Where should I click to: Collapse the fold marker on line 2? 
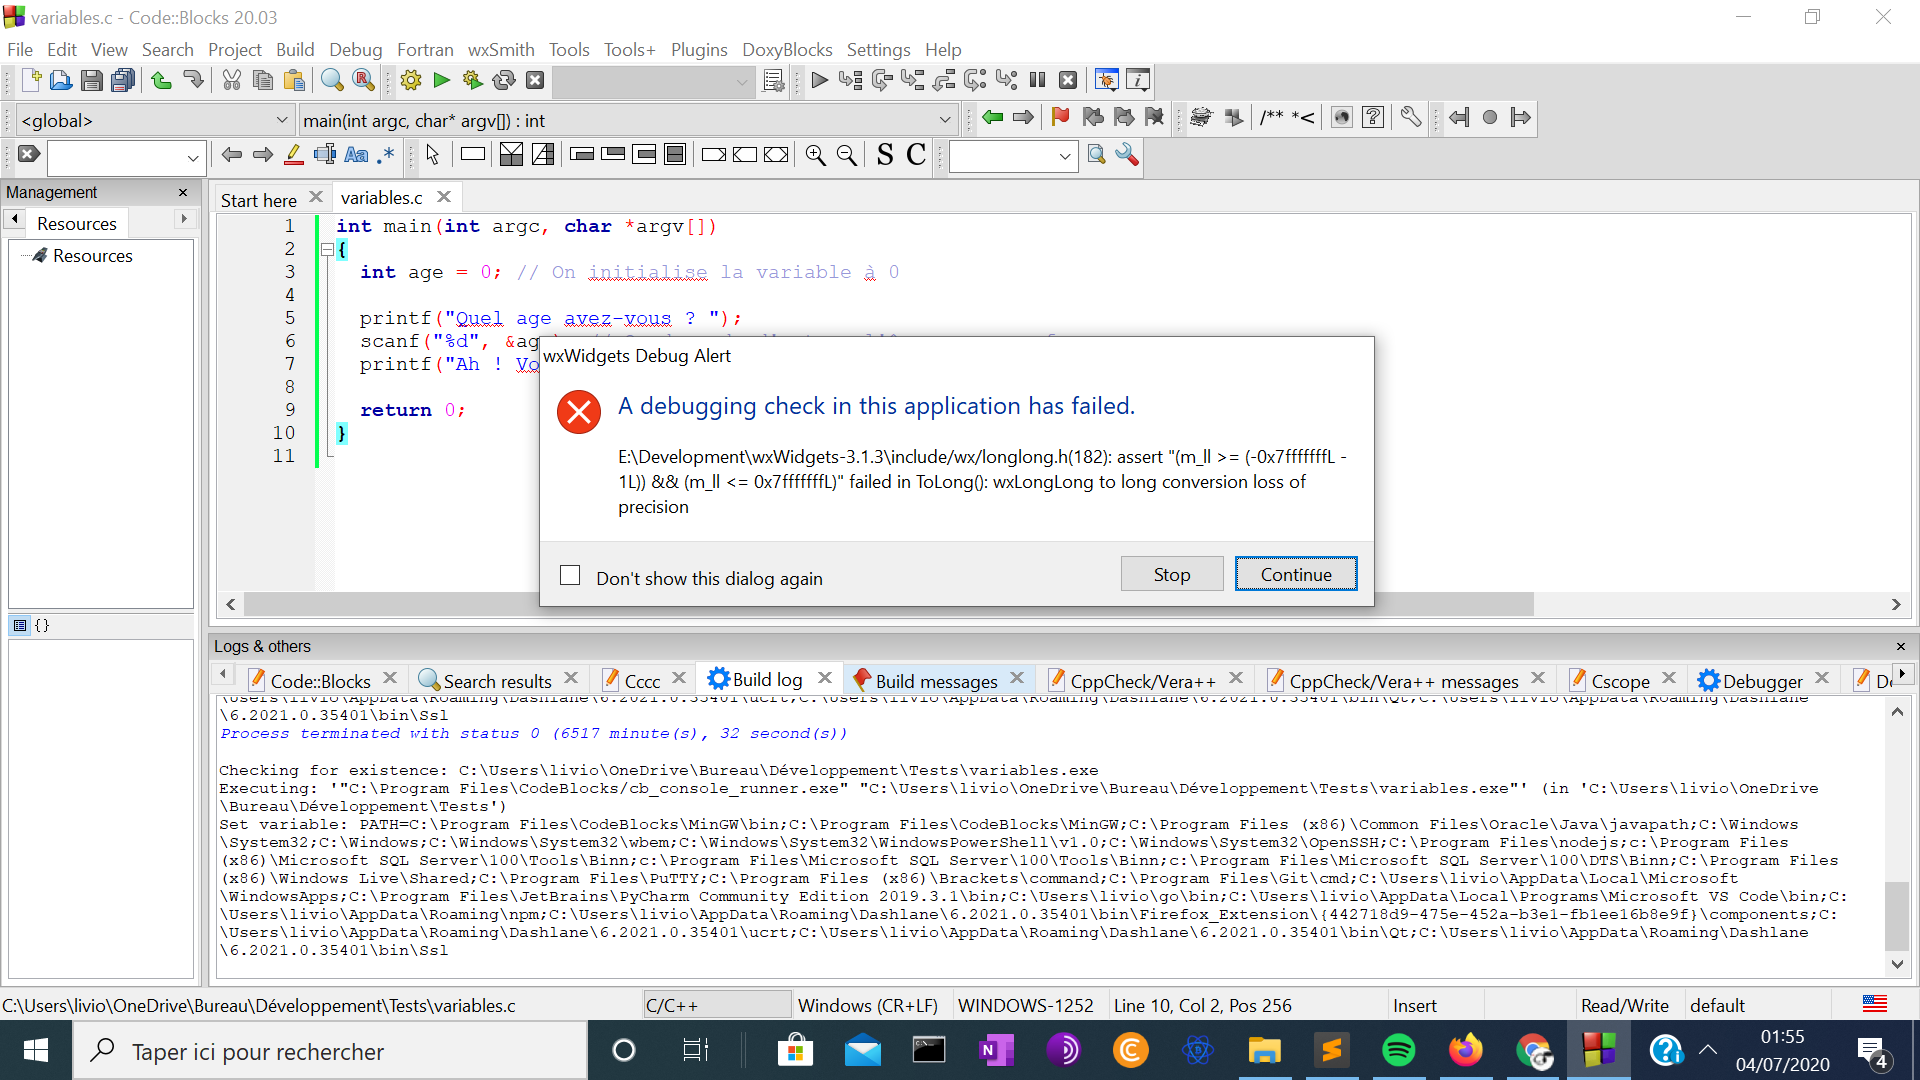(327, 250)
